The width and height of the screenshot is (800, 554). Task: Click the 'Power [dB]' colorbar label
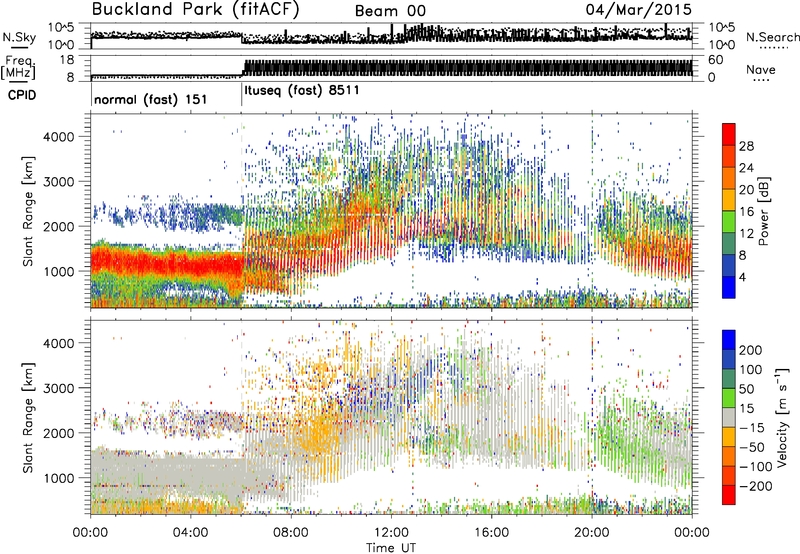click(x=764, y=211)
